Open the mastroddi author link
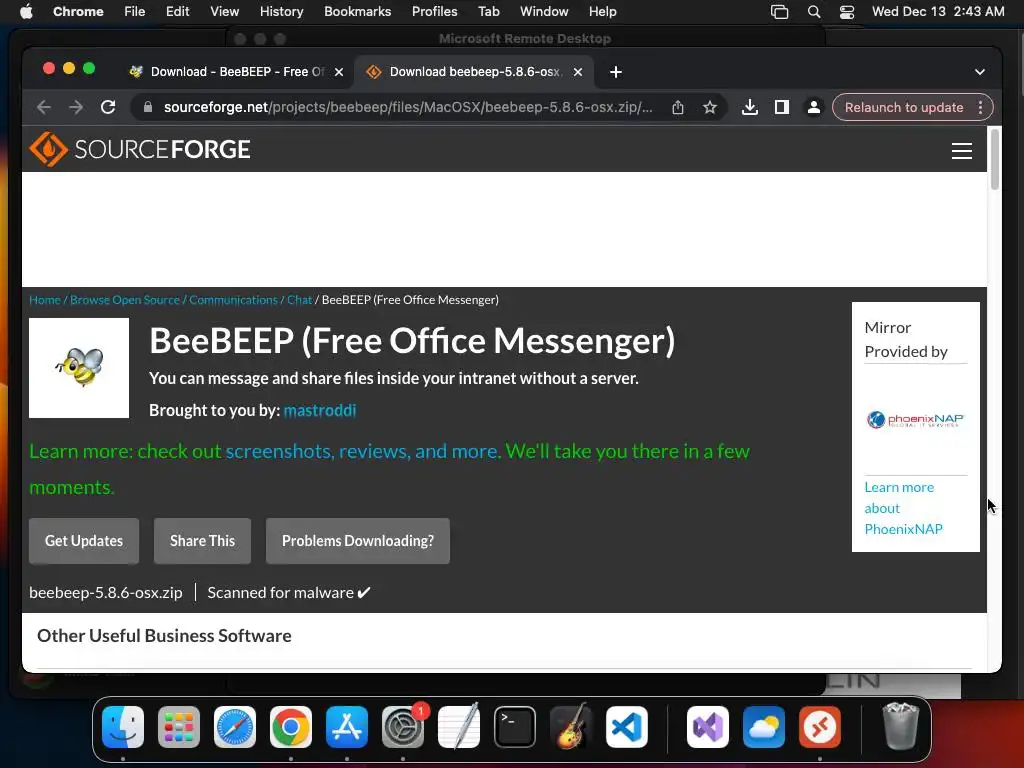This screenshot has height=768, width=1024. pos(320,410)
